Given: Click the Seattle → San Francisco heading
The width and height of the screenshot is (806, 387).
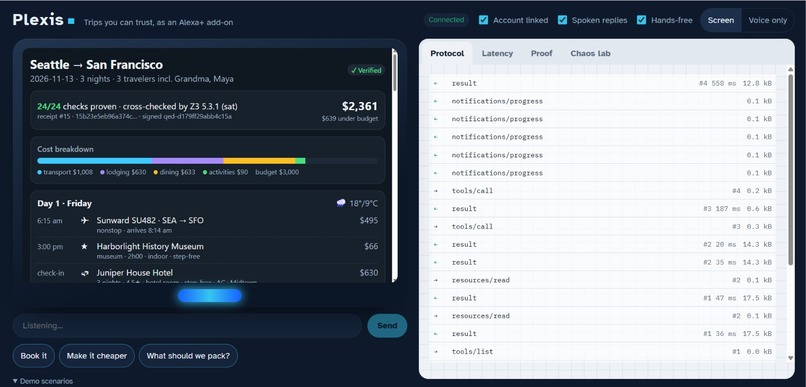Looking at the screenshot, I should (96, 65).
